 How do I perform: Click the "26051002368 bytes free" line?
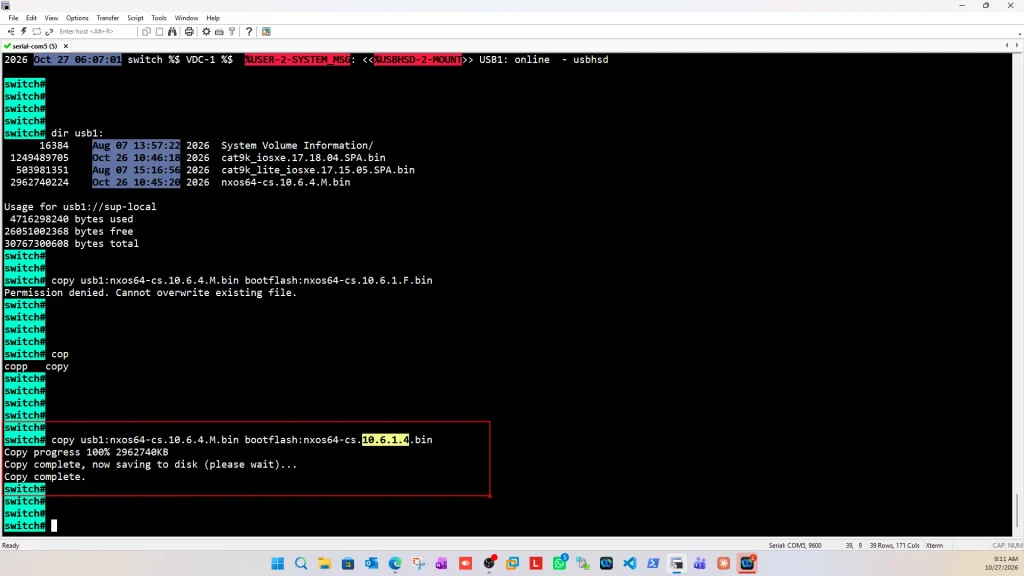click(69, 231)
